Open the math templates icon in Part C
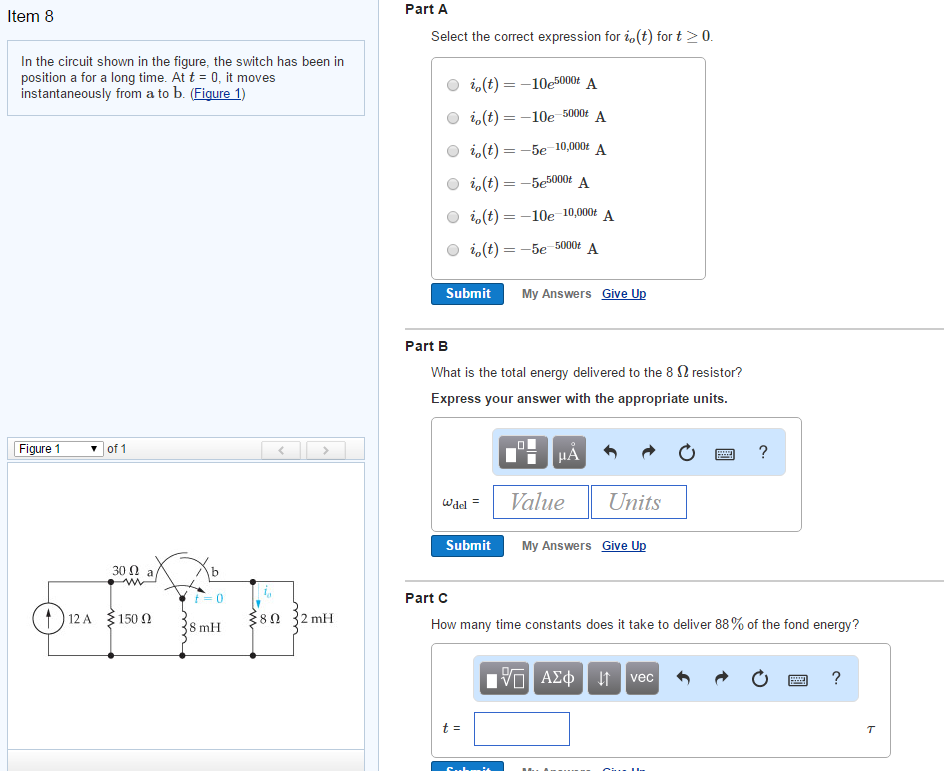Viewport: 944px width, 771px height. (505, 678)
